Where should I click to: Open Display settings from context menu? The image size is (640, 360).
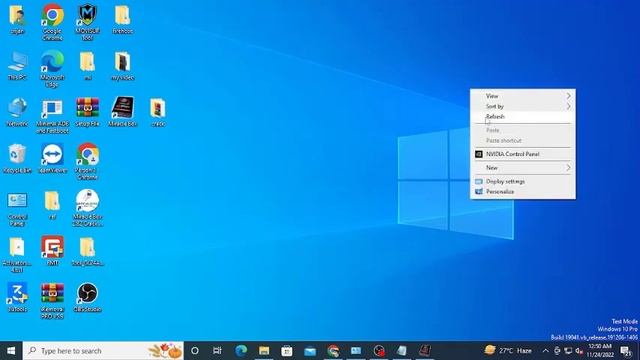tap(523, 181)
